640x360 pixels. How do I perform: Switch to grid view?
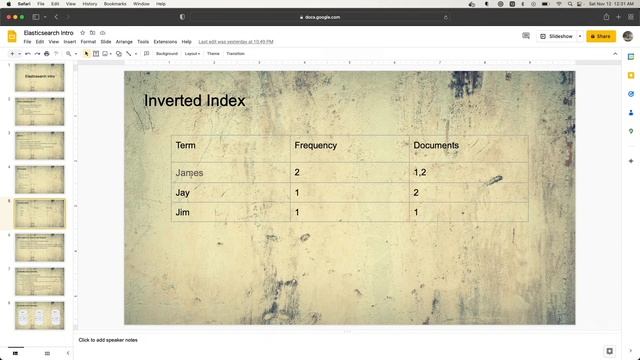click(47, 353)
